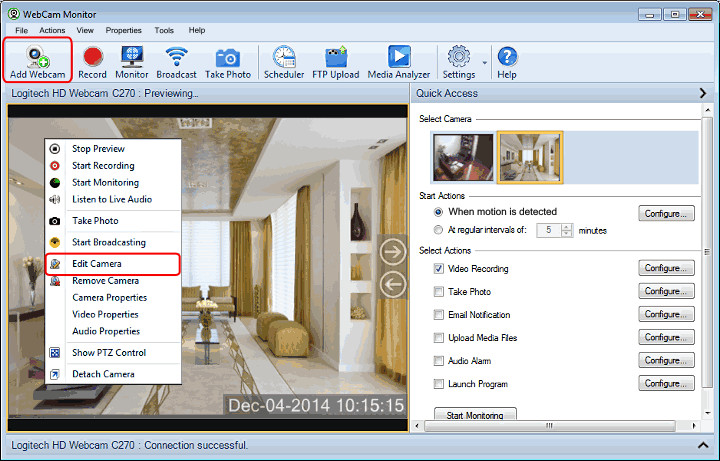Choose Edit Camera from context menu
720x461 pixels.
(x=97, y=264)
